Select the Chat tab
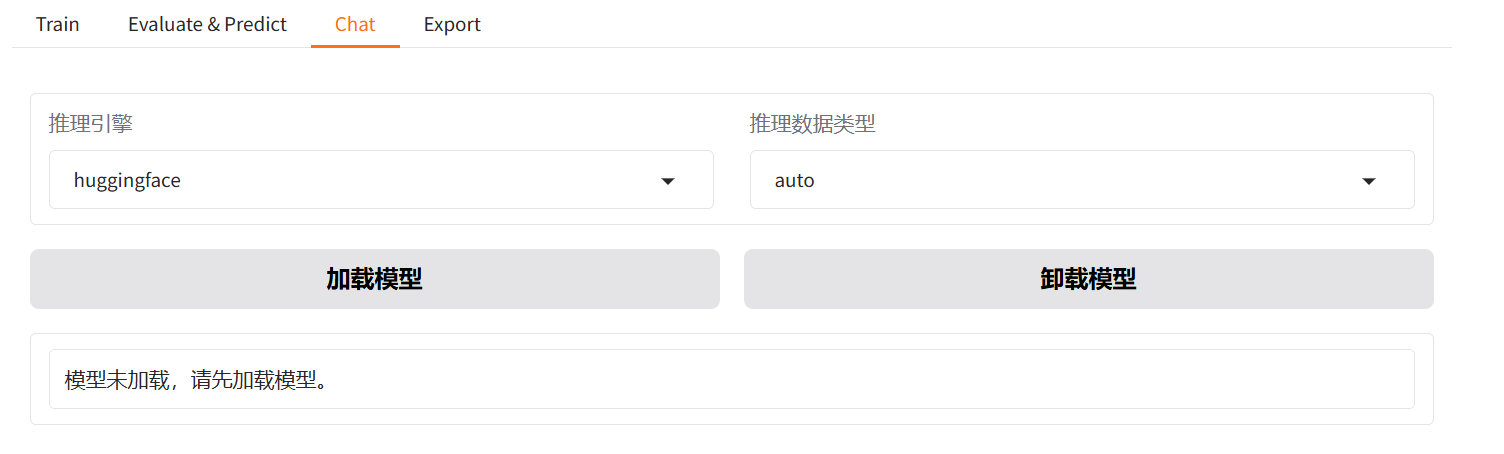This screenshot has height=454, width=1504. (355, 24)
